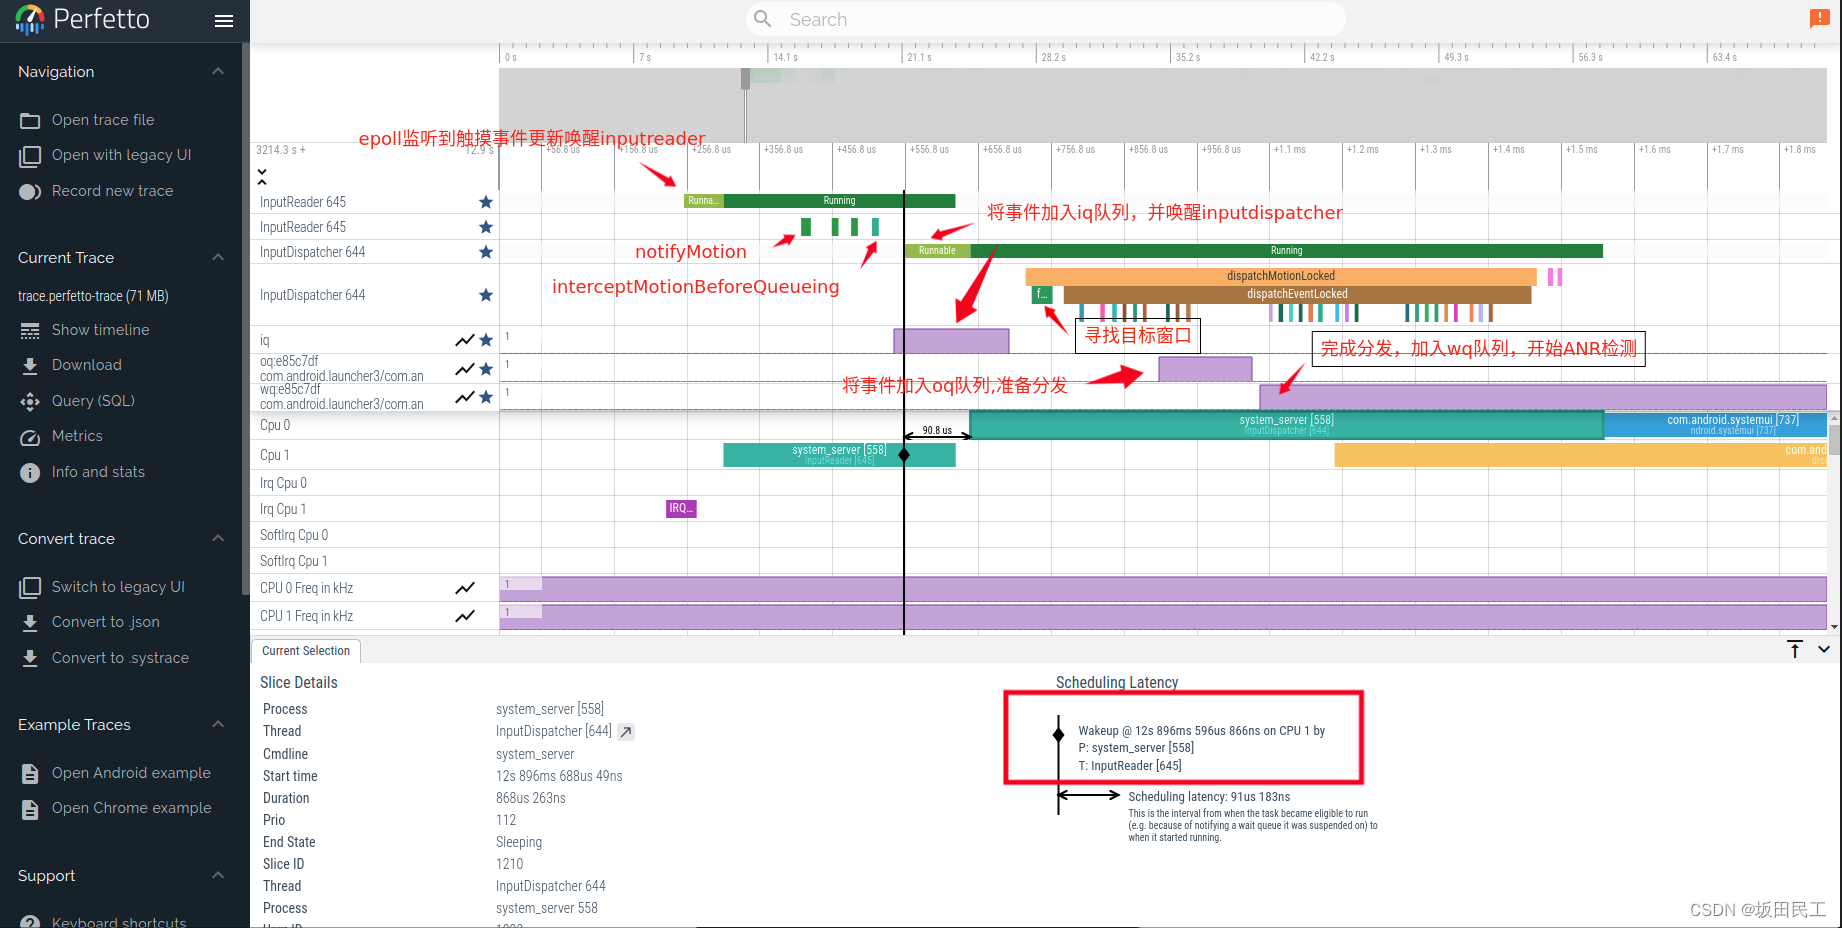The width and height of the screenshot is (1842, 928).
Task: Click the tracks vertical scrollbar
Action: (x=1834, y=440)
